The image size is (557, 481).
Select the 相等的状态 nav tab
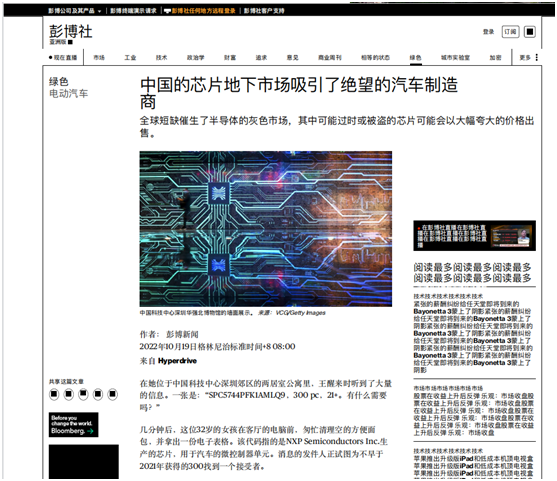click(x=375, y=58)
